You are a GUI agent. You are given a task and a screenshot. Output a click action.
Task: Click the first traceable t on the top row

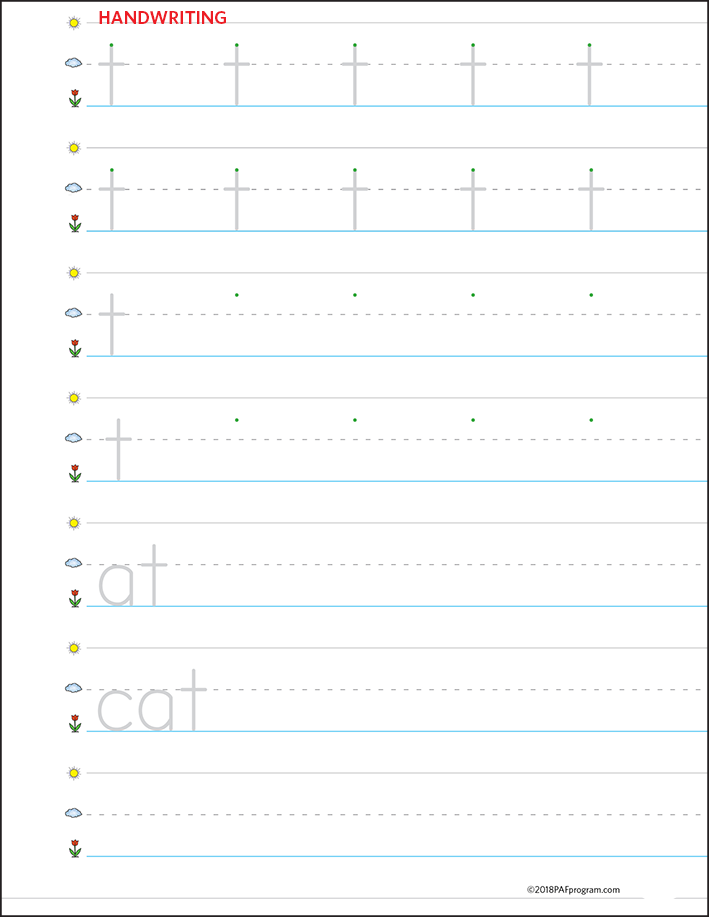(111, 75)
